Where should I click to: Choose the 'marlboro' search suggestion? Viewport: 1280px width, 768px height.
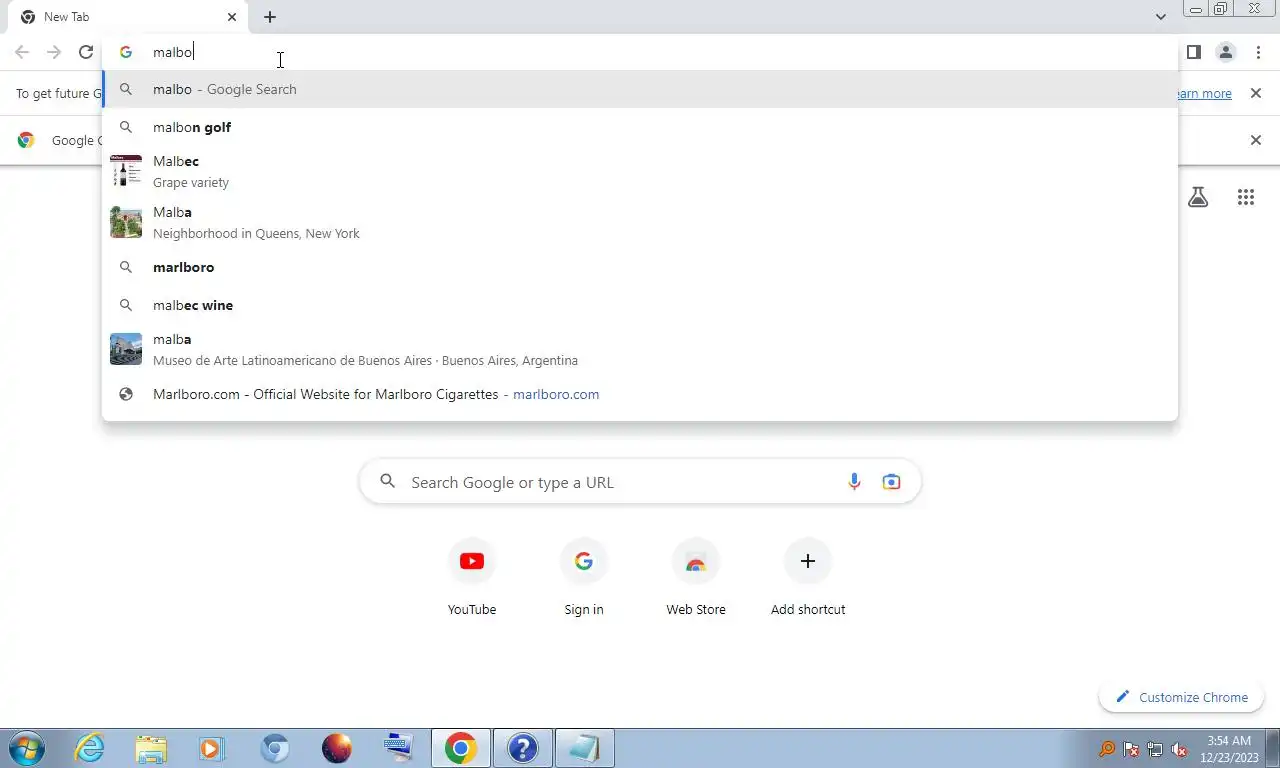(x=640, y=267)
